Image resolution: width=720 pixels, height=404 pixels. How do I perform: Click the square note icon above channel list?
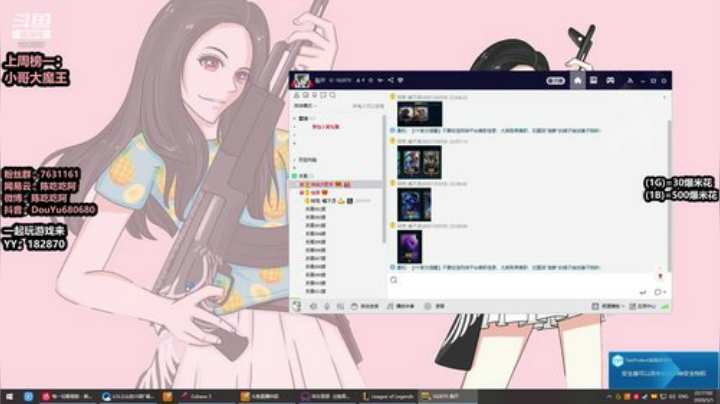(x=323, y=95)
